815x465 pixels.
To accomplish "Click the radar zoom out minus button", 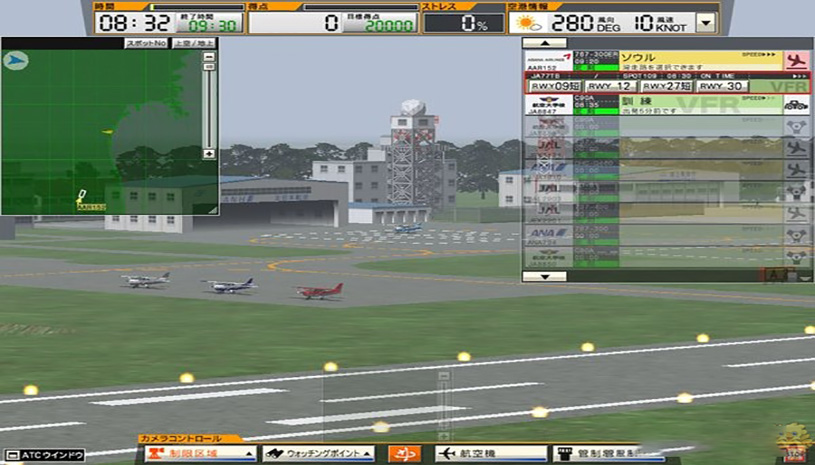I will [x=208, y=58].
